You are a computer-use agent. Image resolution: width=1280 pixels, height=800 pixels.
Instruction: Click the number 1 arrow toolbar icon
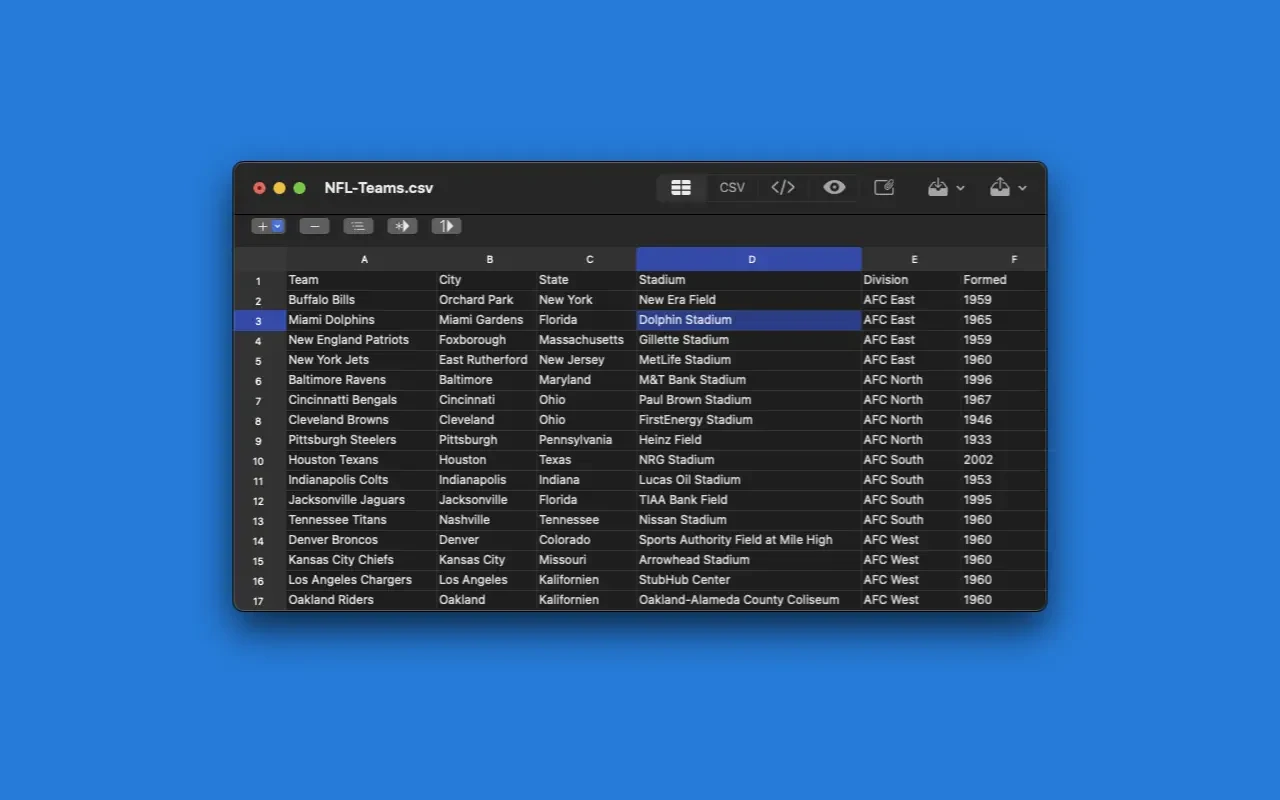(446, 226)
